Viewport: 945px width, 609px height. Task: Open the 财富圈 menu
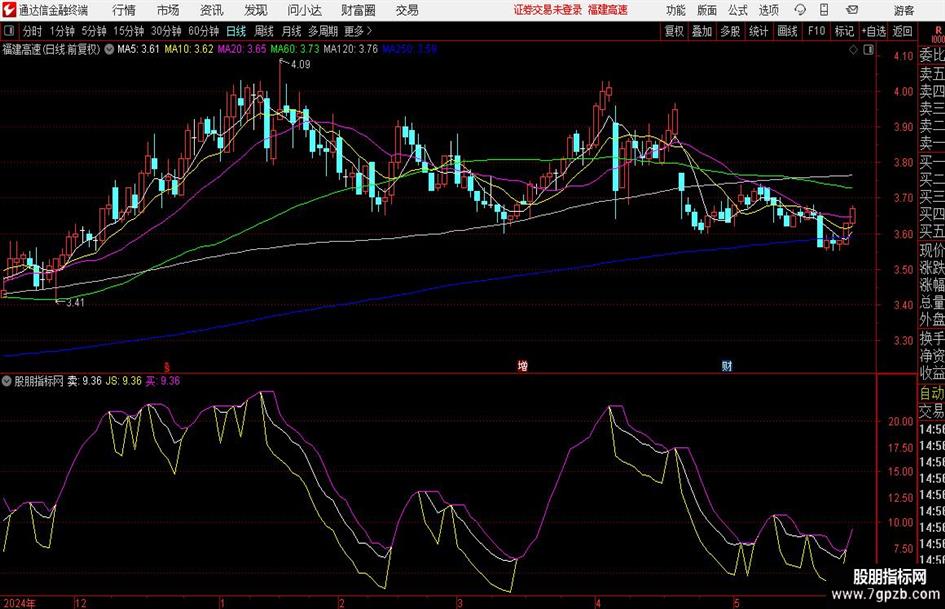[x=358, y=10]
